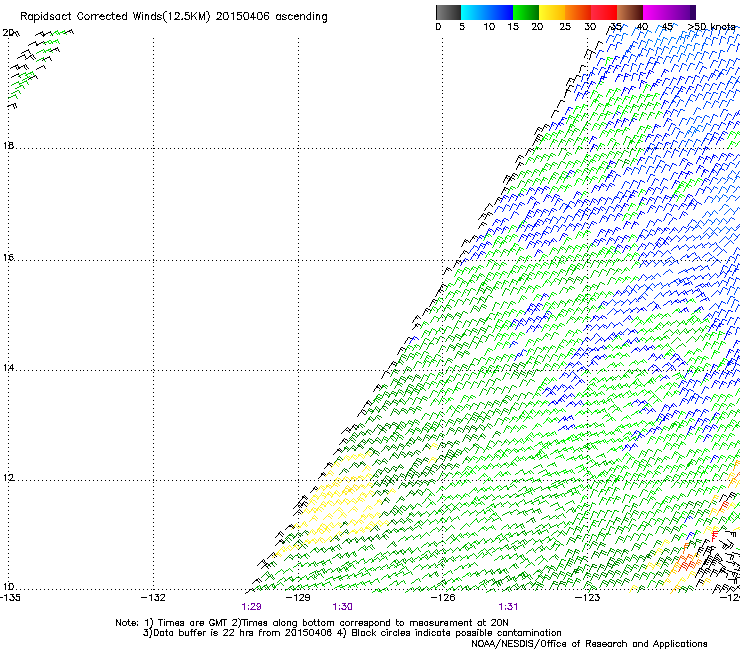The width and height of the screenshot is (740, 650).
Task: Click the 'Data buffer is 22 hrs' note line
Action: tap(352, 633)
